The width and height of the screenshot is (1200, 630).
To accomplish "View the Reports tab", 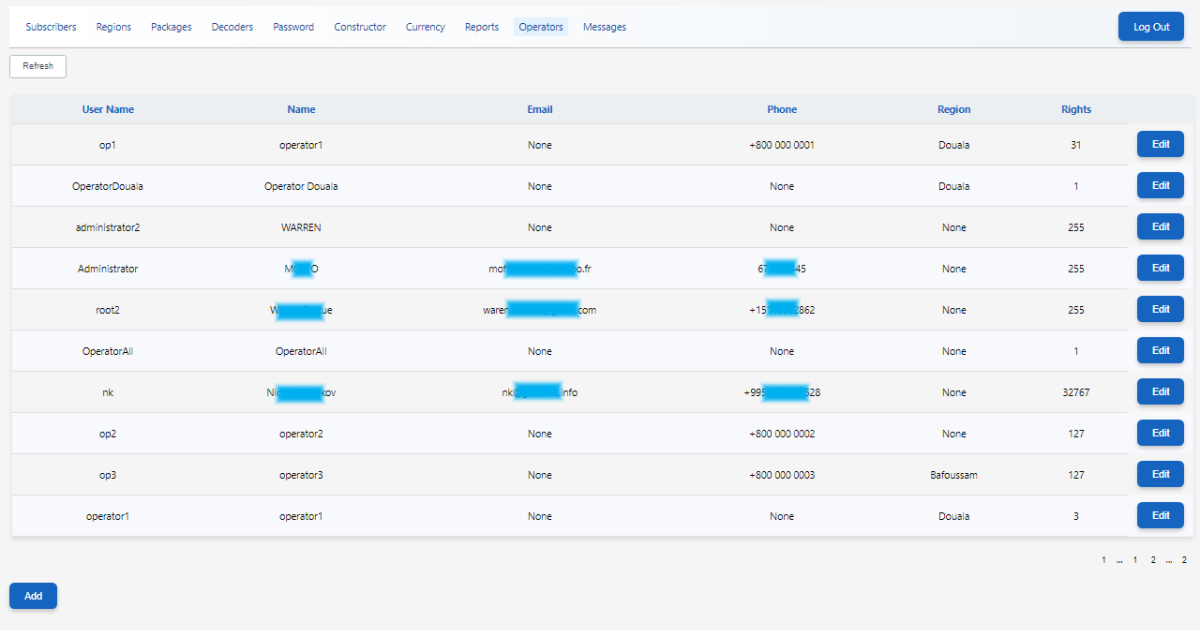I will [481, 27].
